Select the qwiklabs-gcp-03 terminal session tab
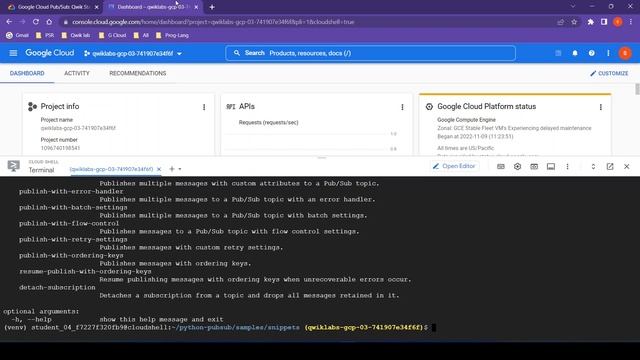The height and width of the screenshot is (360, 640). (111, 169)
